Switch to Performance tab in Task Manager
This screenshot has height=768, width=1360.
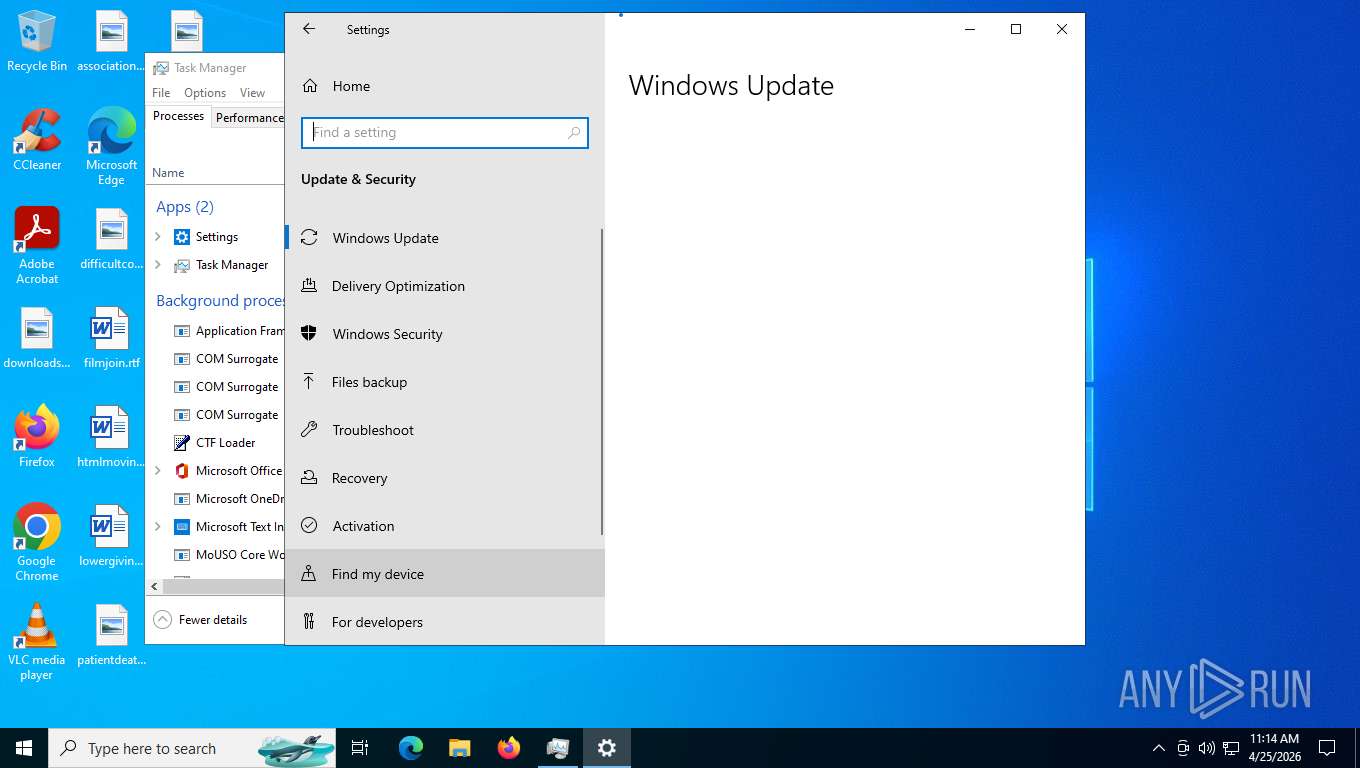click(249, 118)
